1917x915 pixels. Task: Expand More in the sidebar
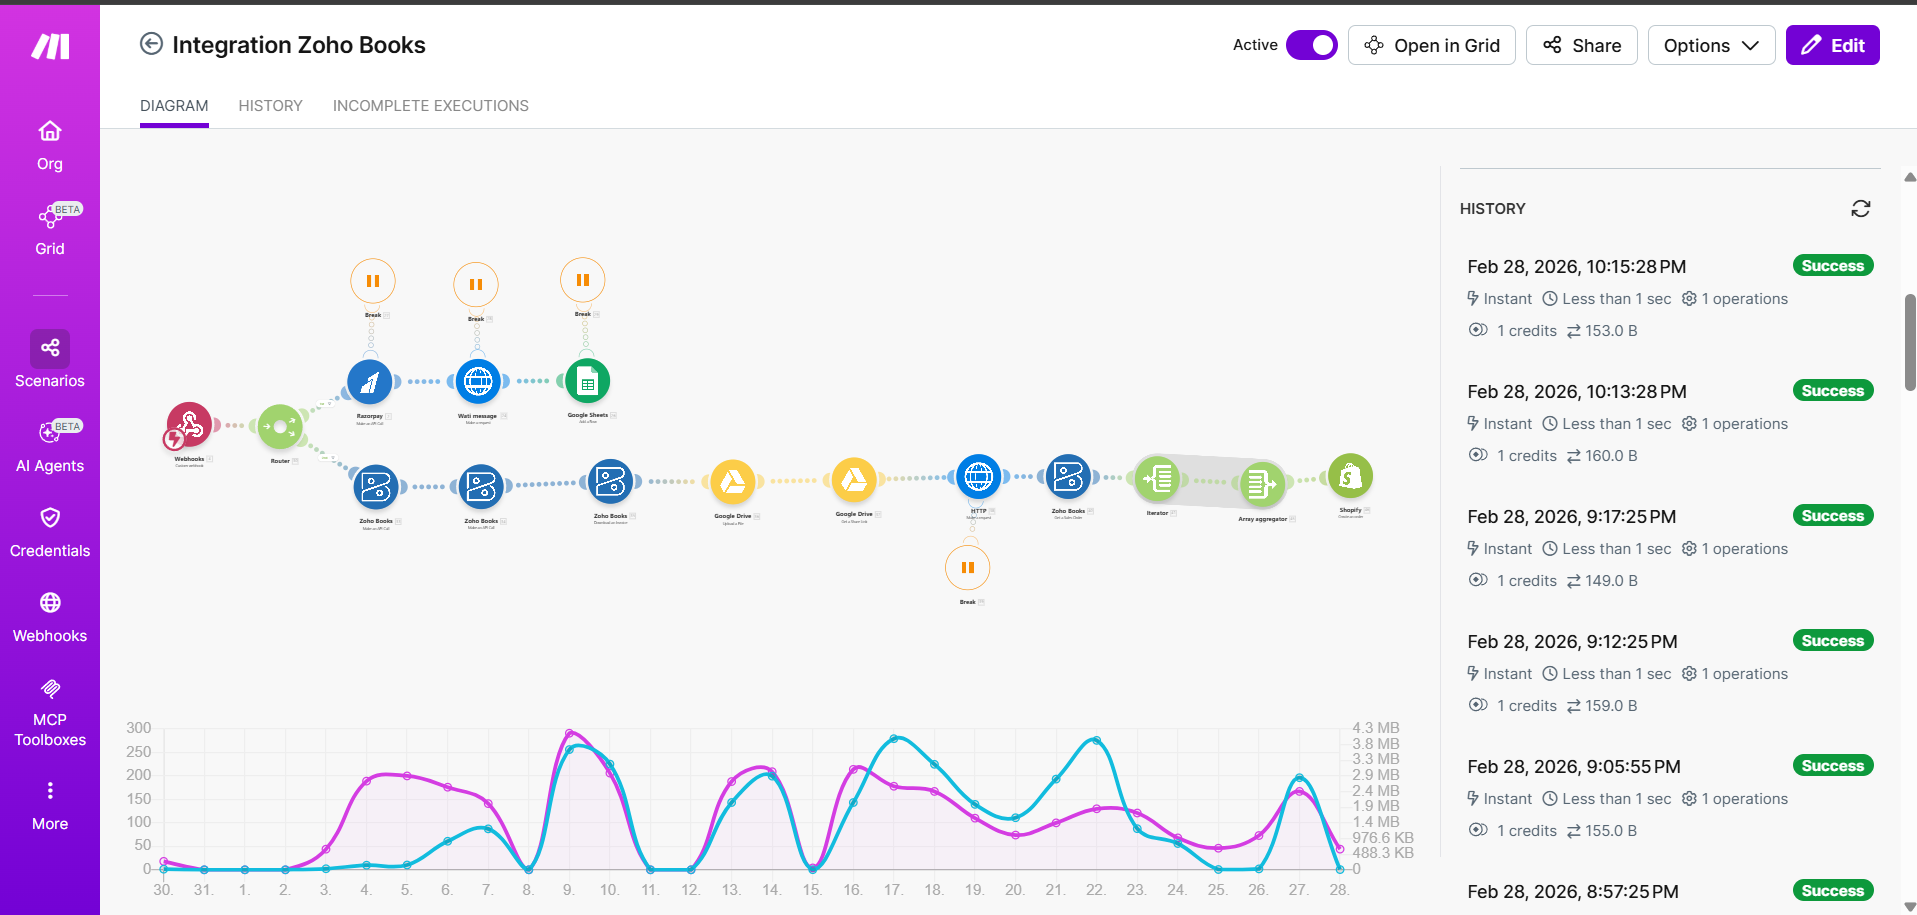pyautogui.click(x=50, y=807)
